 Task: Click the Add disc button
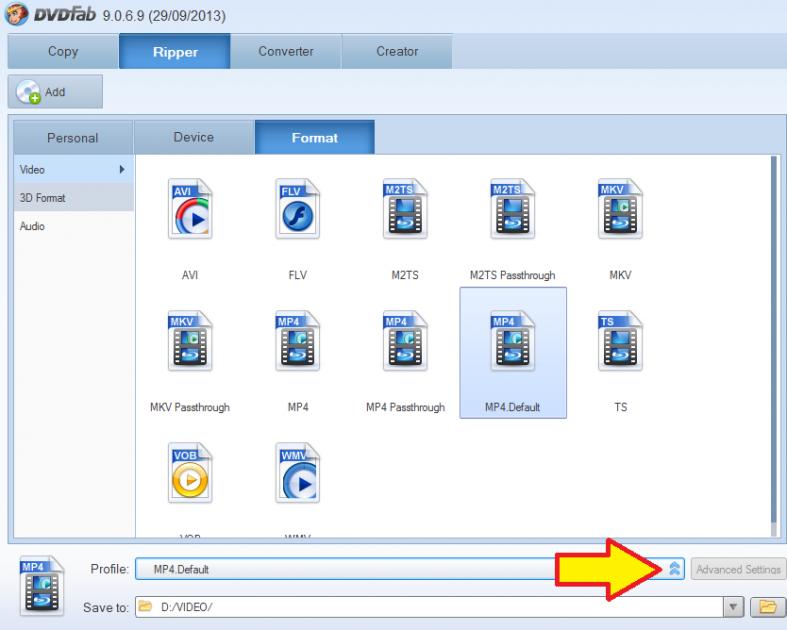click(x=55, y=91)
